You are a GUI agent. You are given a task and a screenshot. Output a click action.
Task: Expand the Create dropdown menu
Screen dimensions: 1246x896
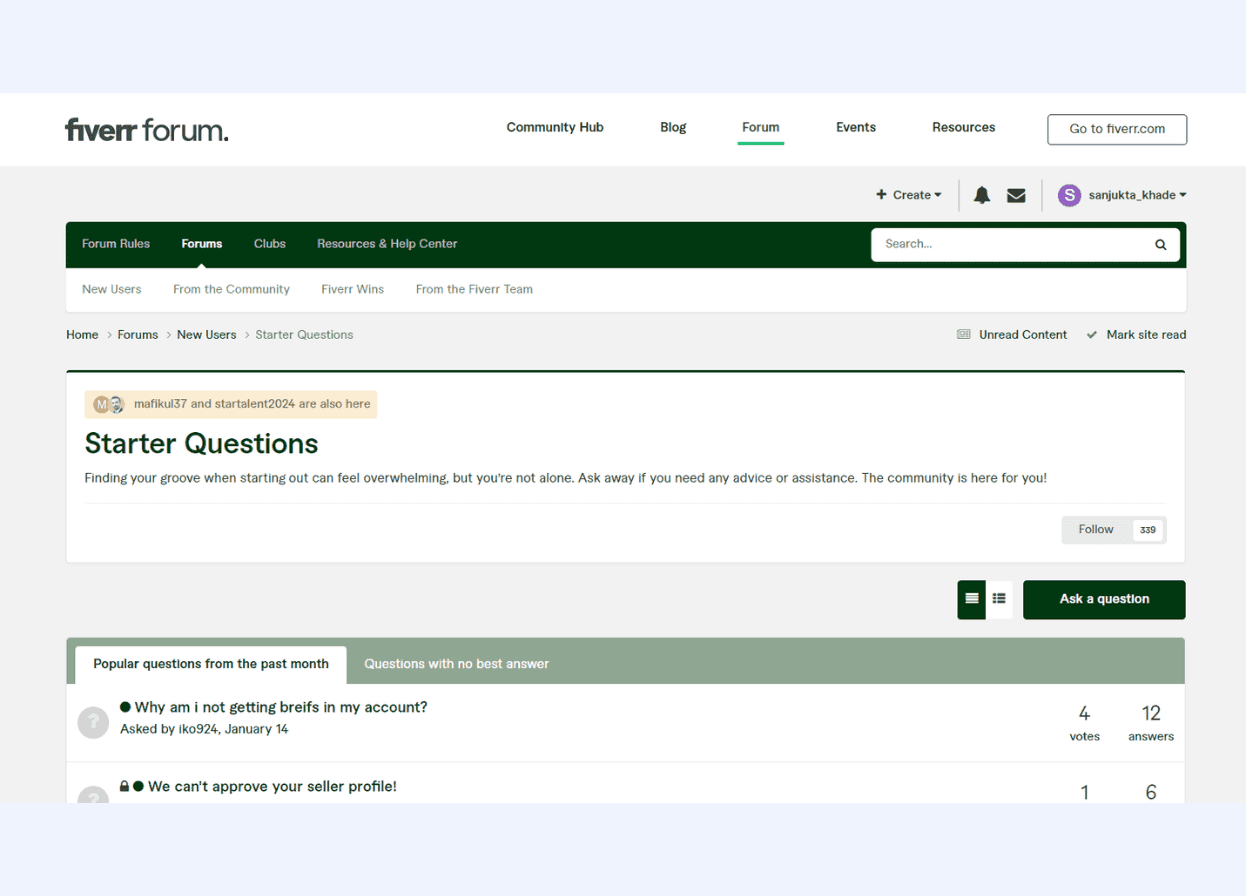(x=909, y=195)
